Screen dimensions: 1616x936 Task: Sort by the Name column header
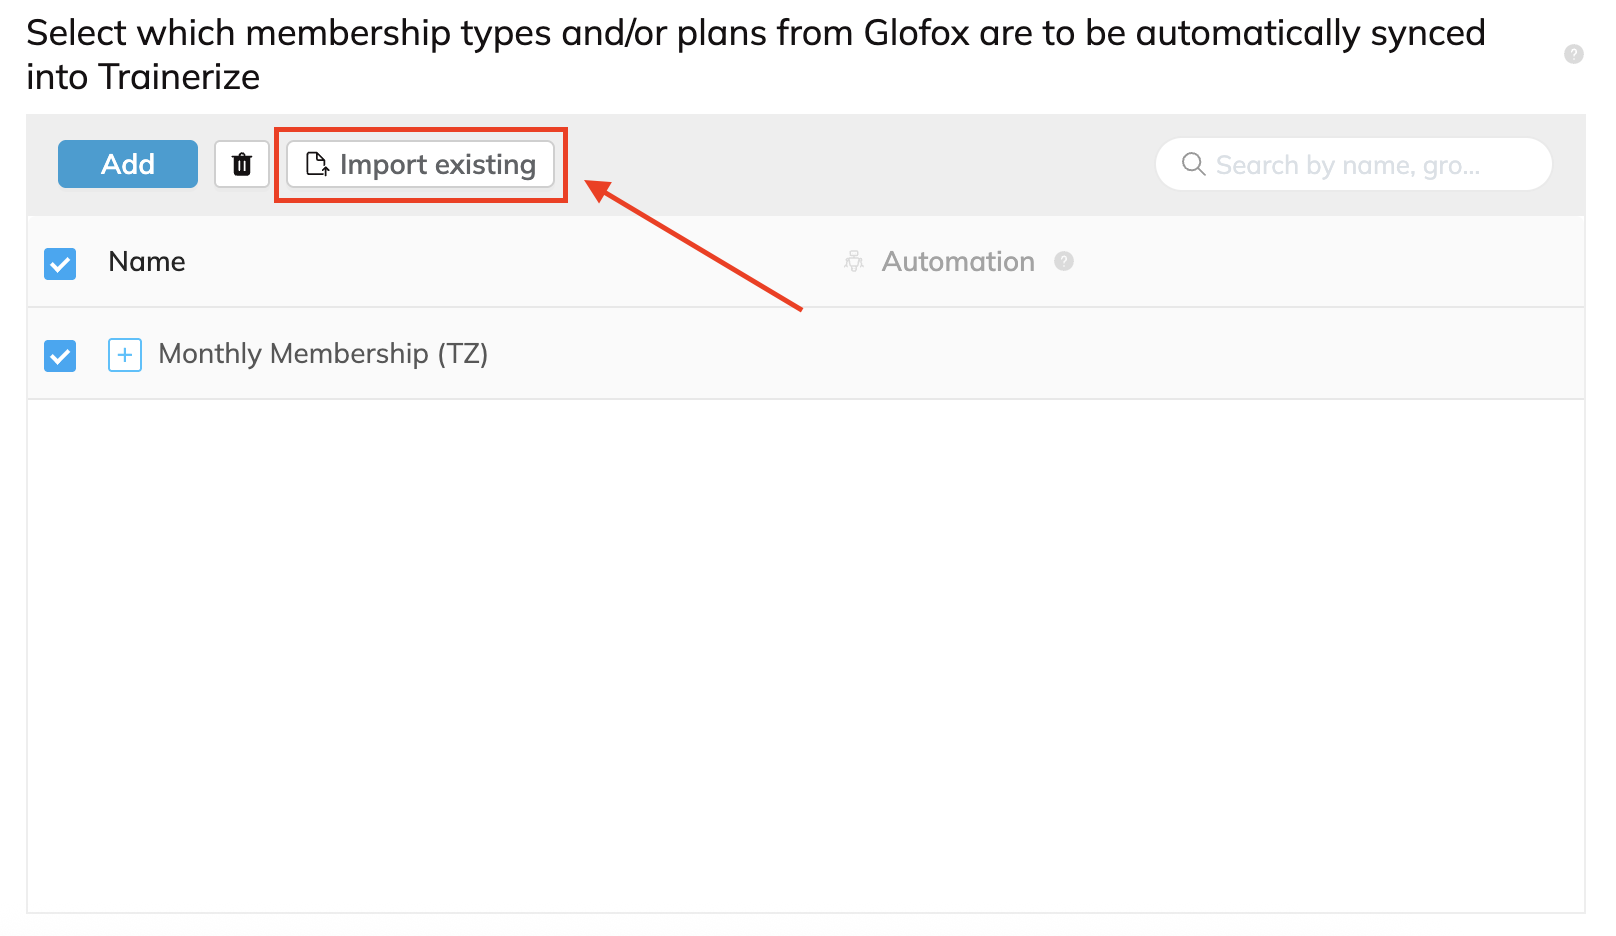click(147, 261)
